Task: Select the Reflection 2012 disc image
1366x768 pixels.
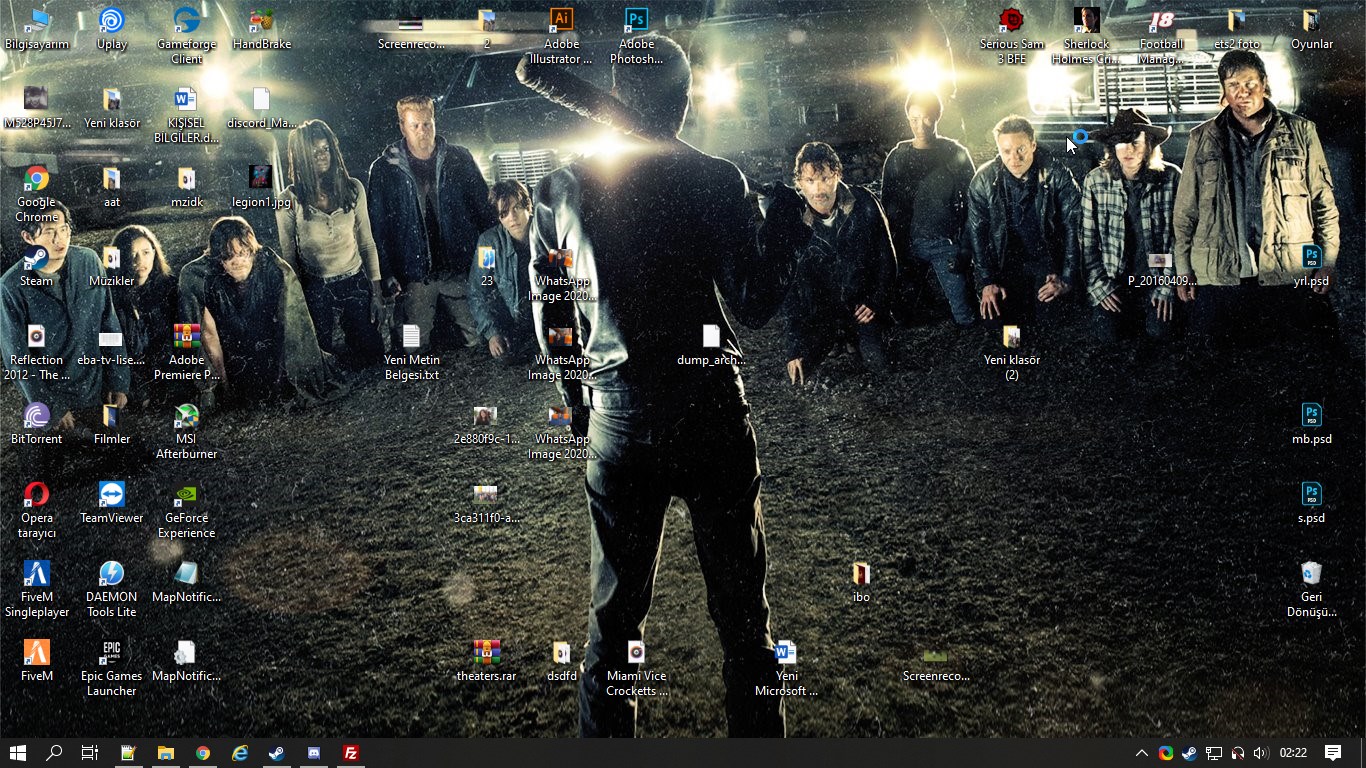Action: coord(37,352)
